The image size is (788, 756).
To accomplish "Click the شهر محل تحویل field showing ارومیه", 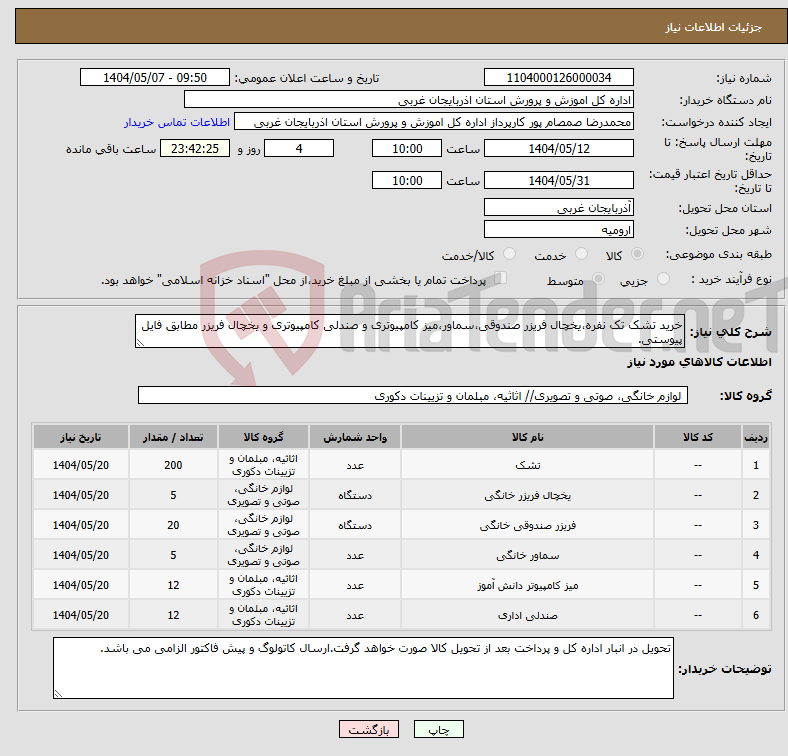I will 558,230.
